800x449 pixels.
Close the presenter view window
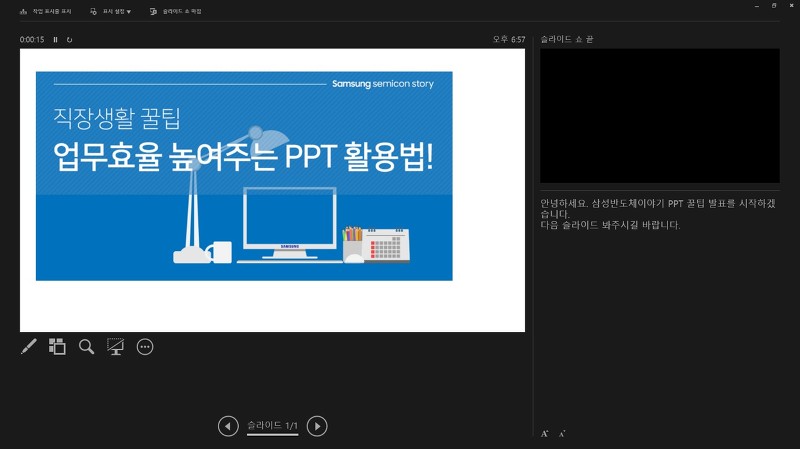791,6
